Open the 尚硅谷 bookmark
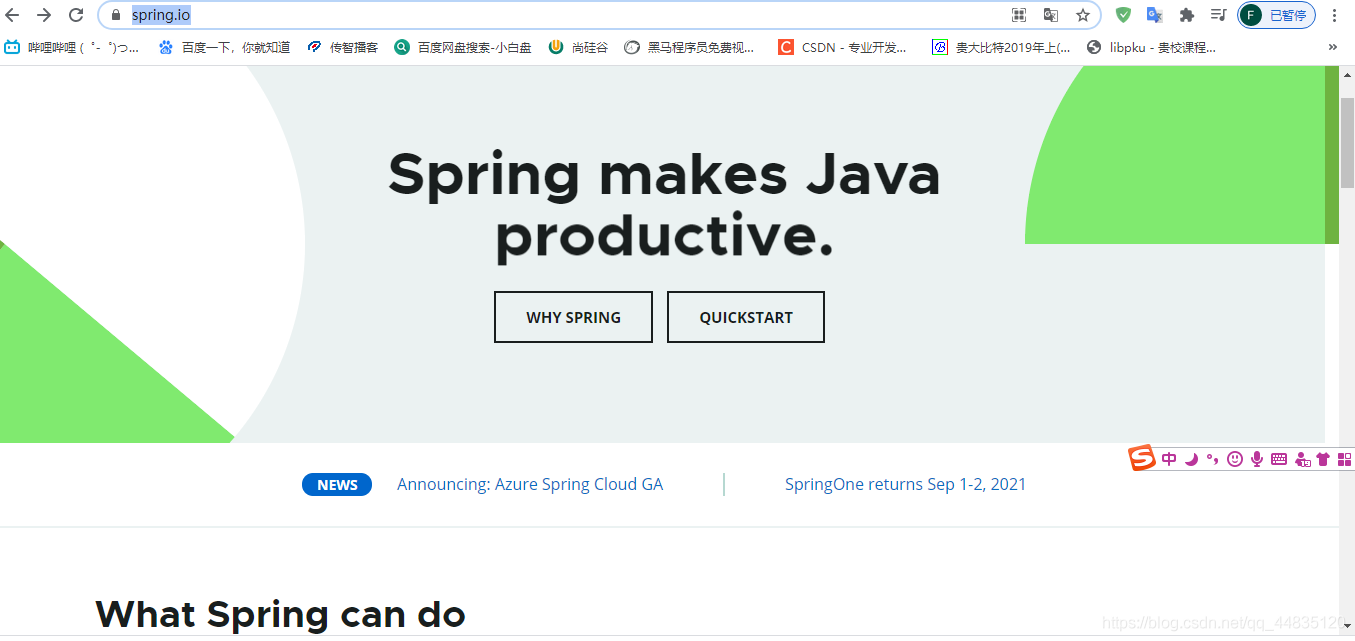Screen dimensions: 1355x641 point(578,47)
